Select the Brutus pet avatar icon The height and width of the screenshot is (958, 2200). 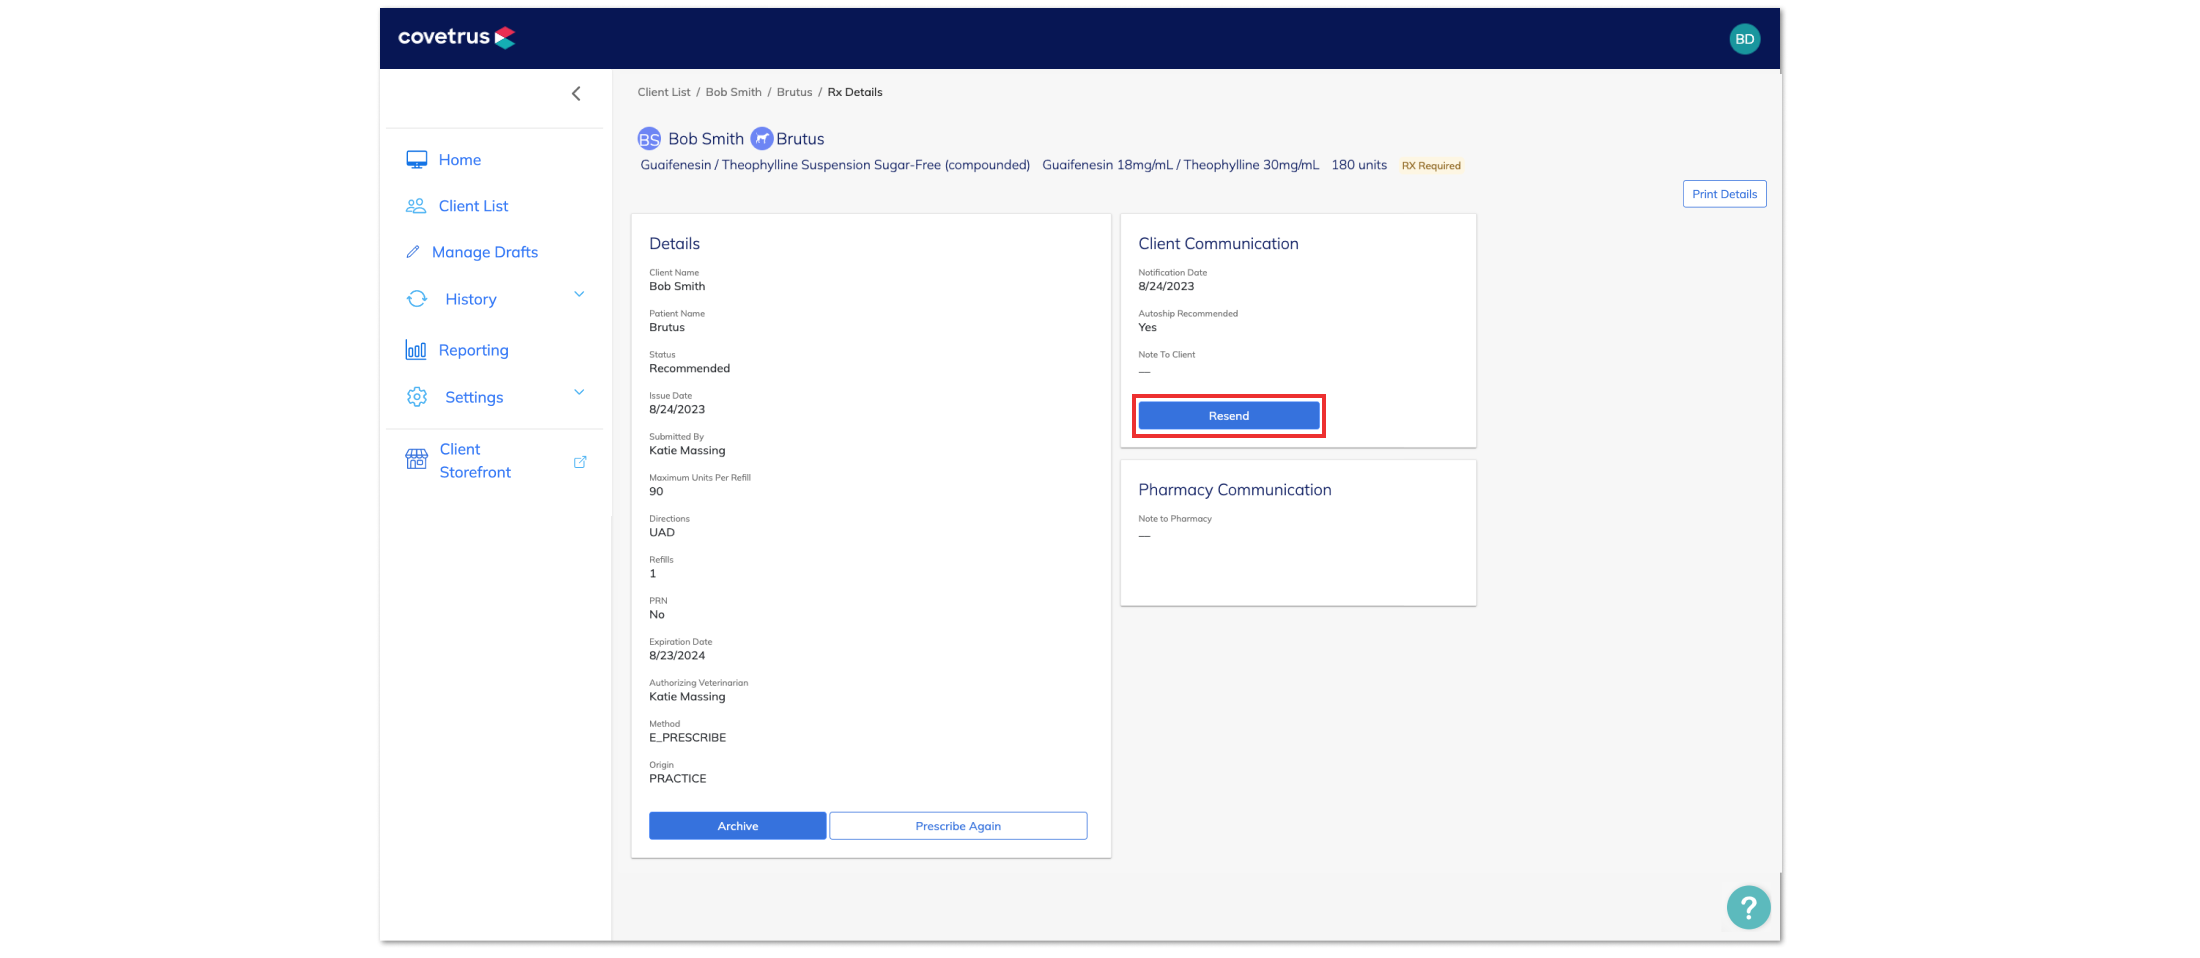click(x=761, y=138)
